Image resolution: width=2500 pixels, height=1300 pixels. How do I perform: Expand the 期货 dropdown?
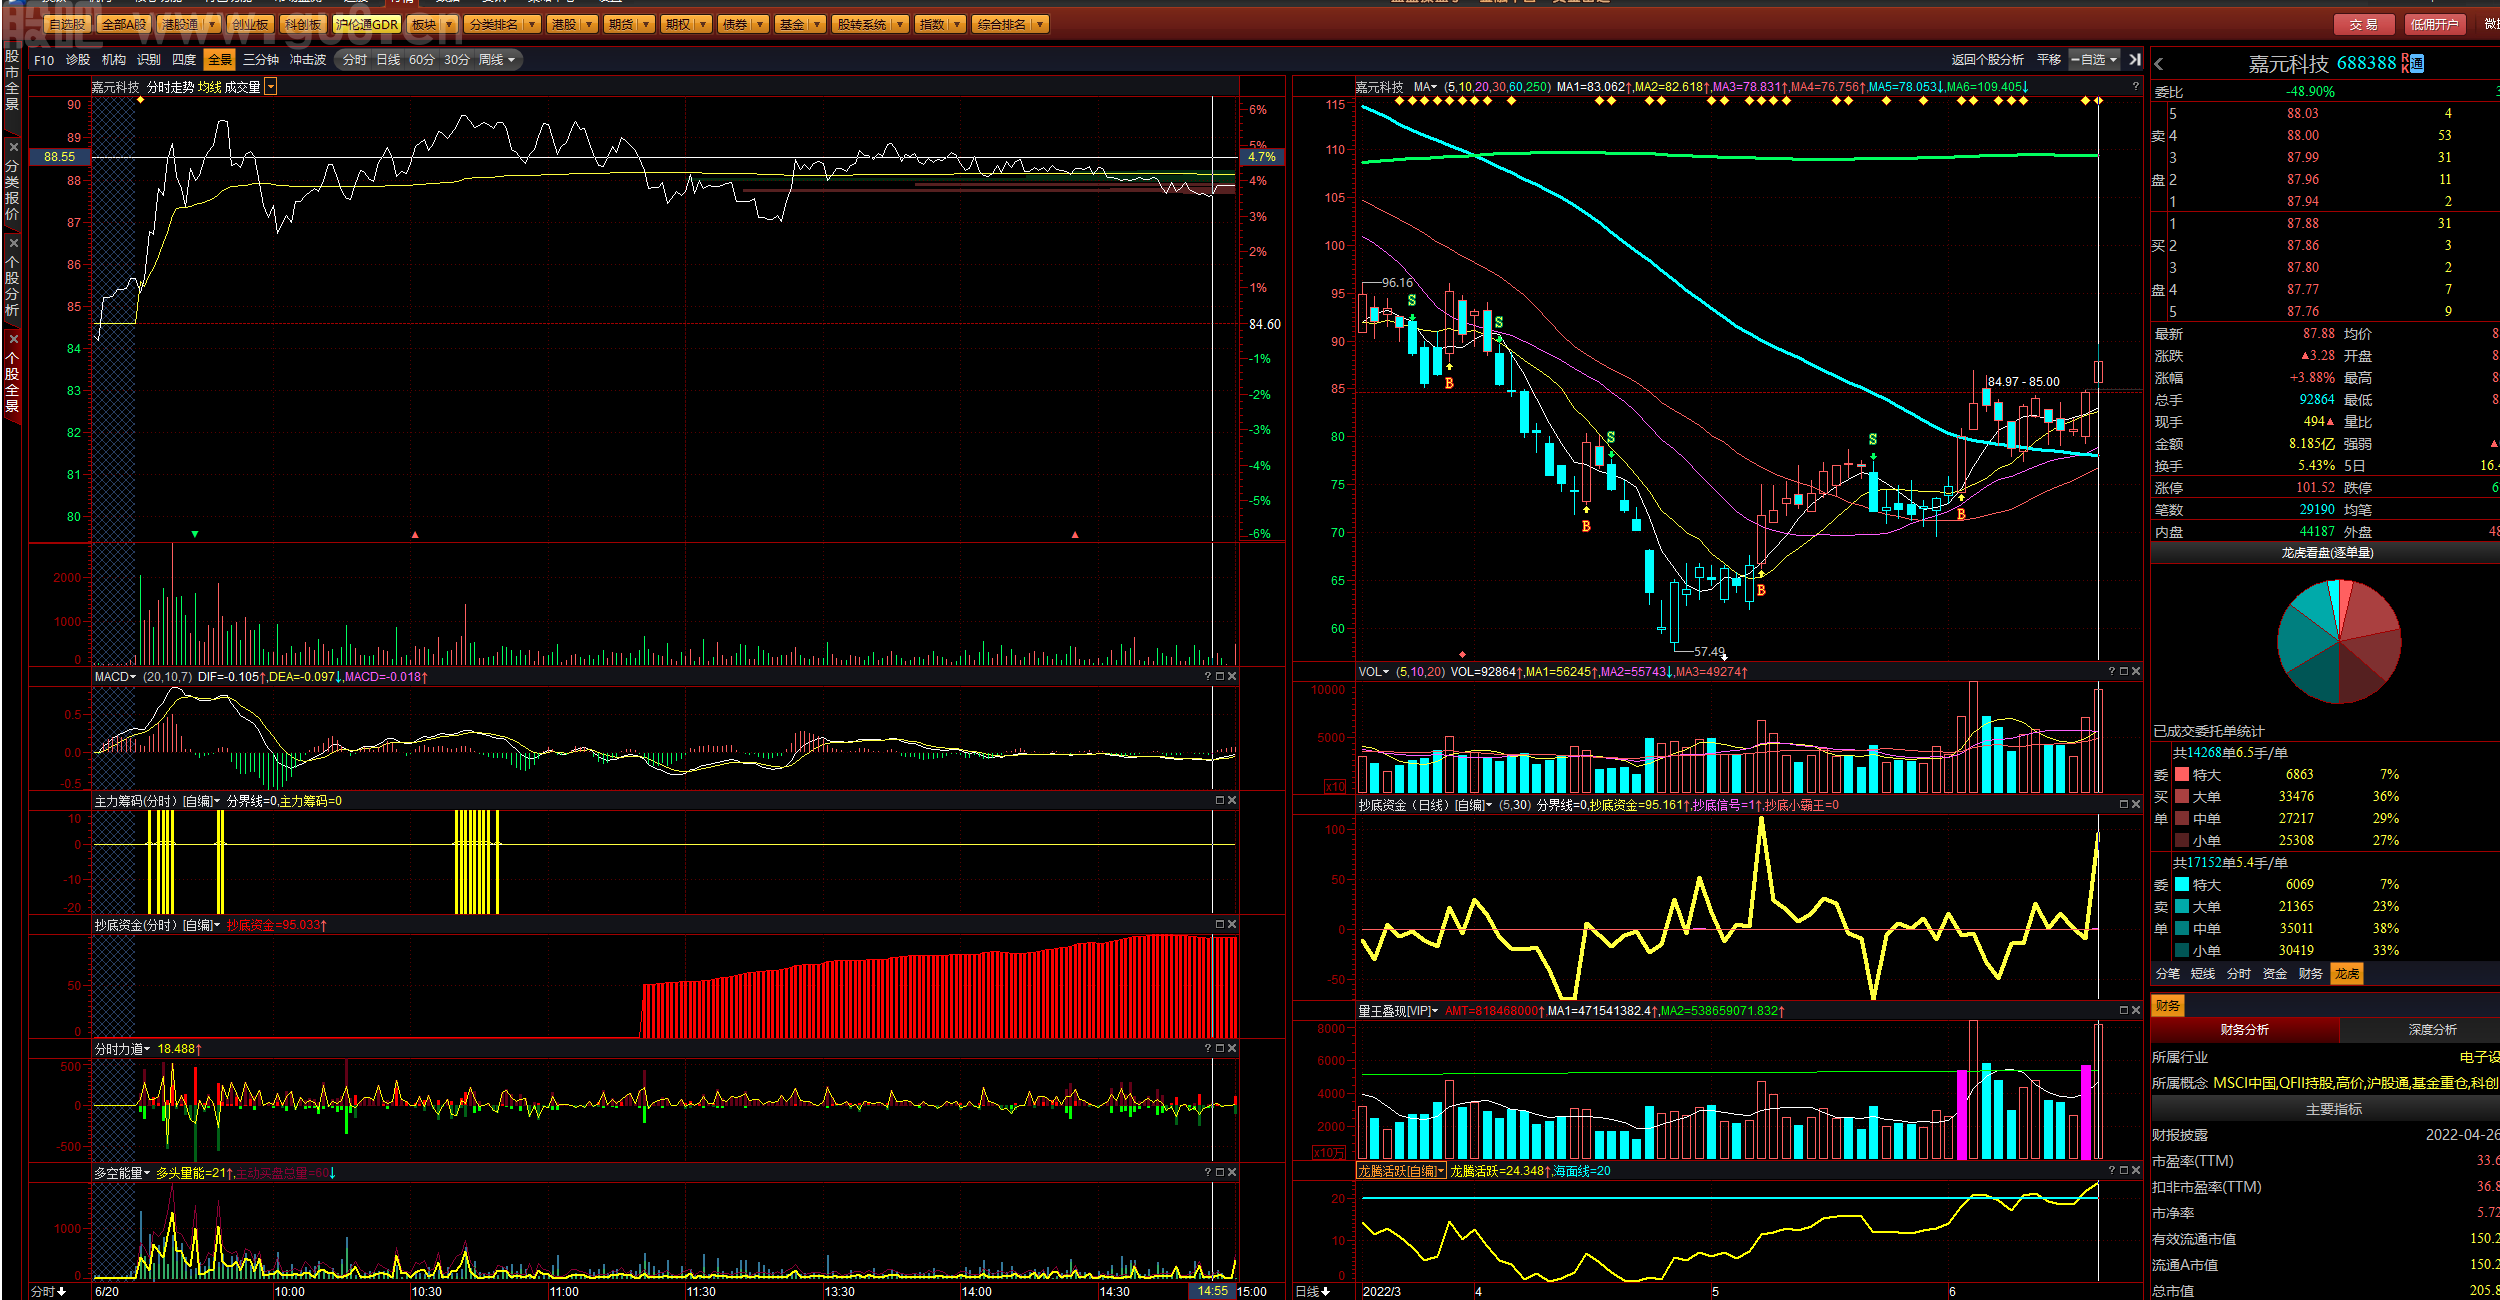click(647, 25)
